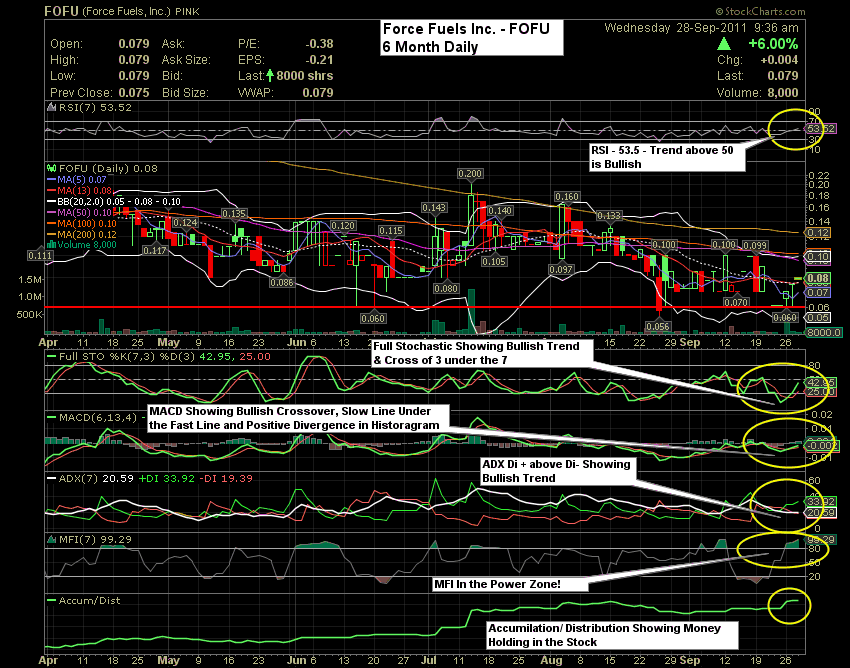Click the Bid Size label
Screen dimensions: 850x668
click(x=185, y=93)
